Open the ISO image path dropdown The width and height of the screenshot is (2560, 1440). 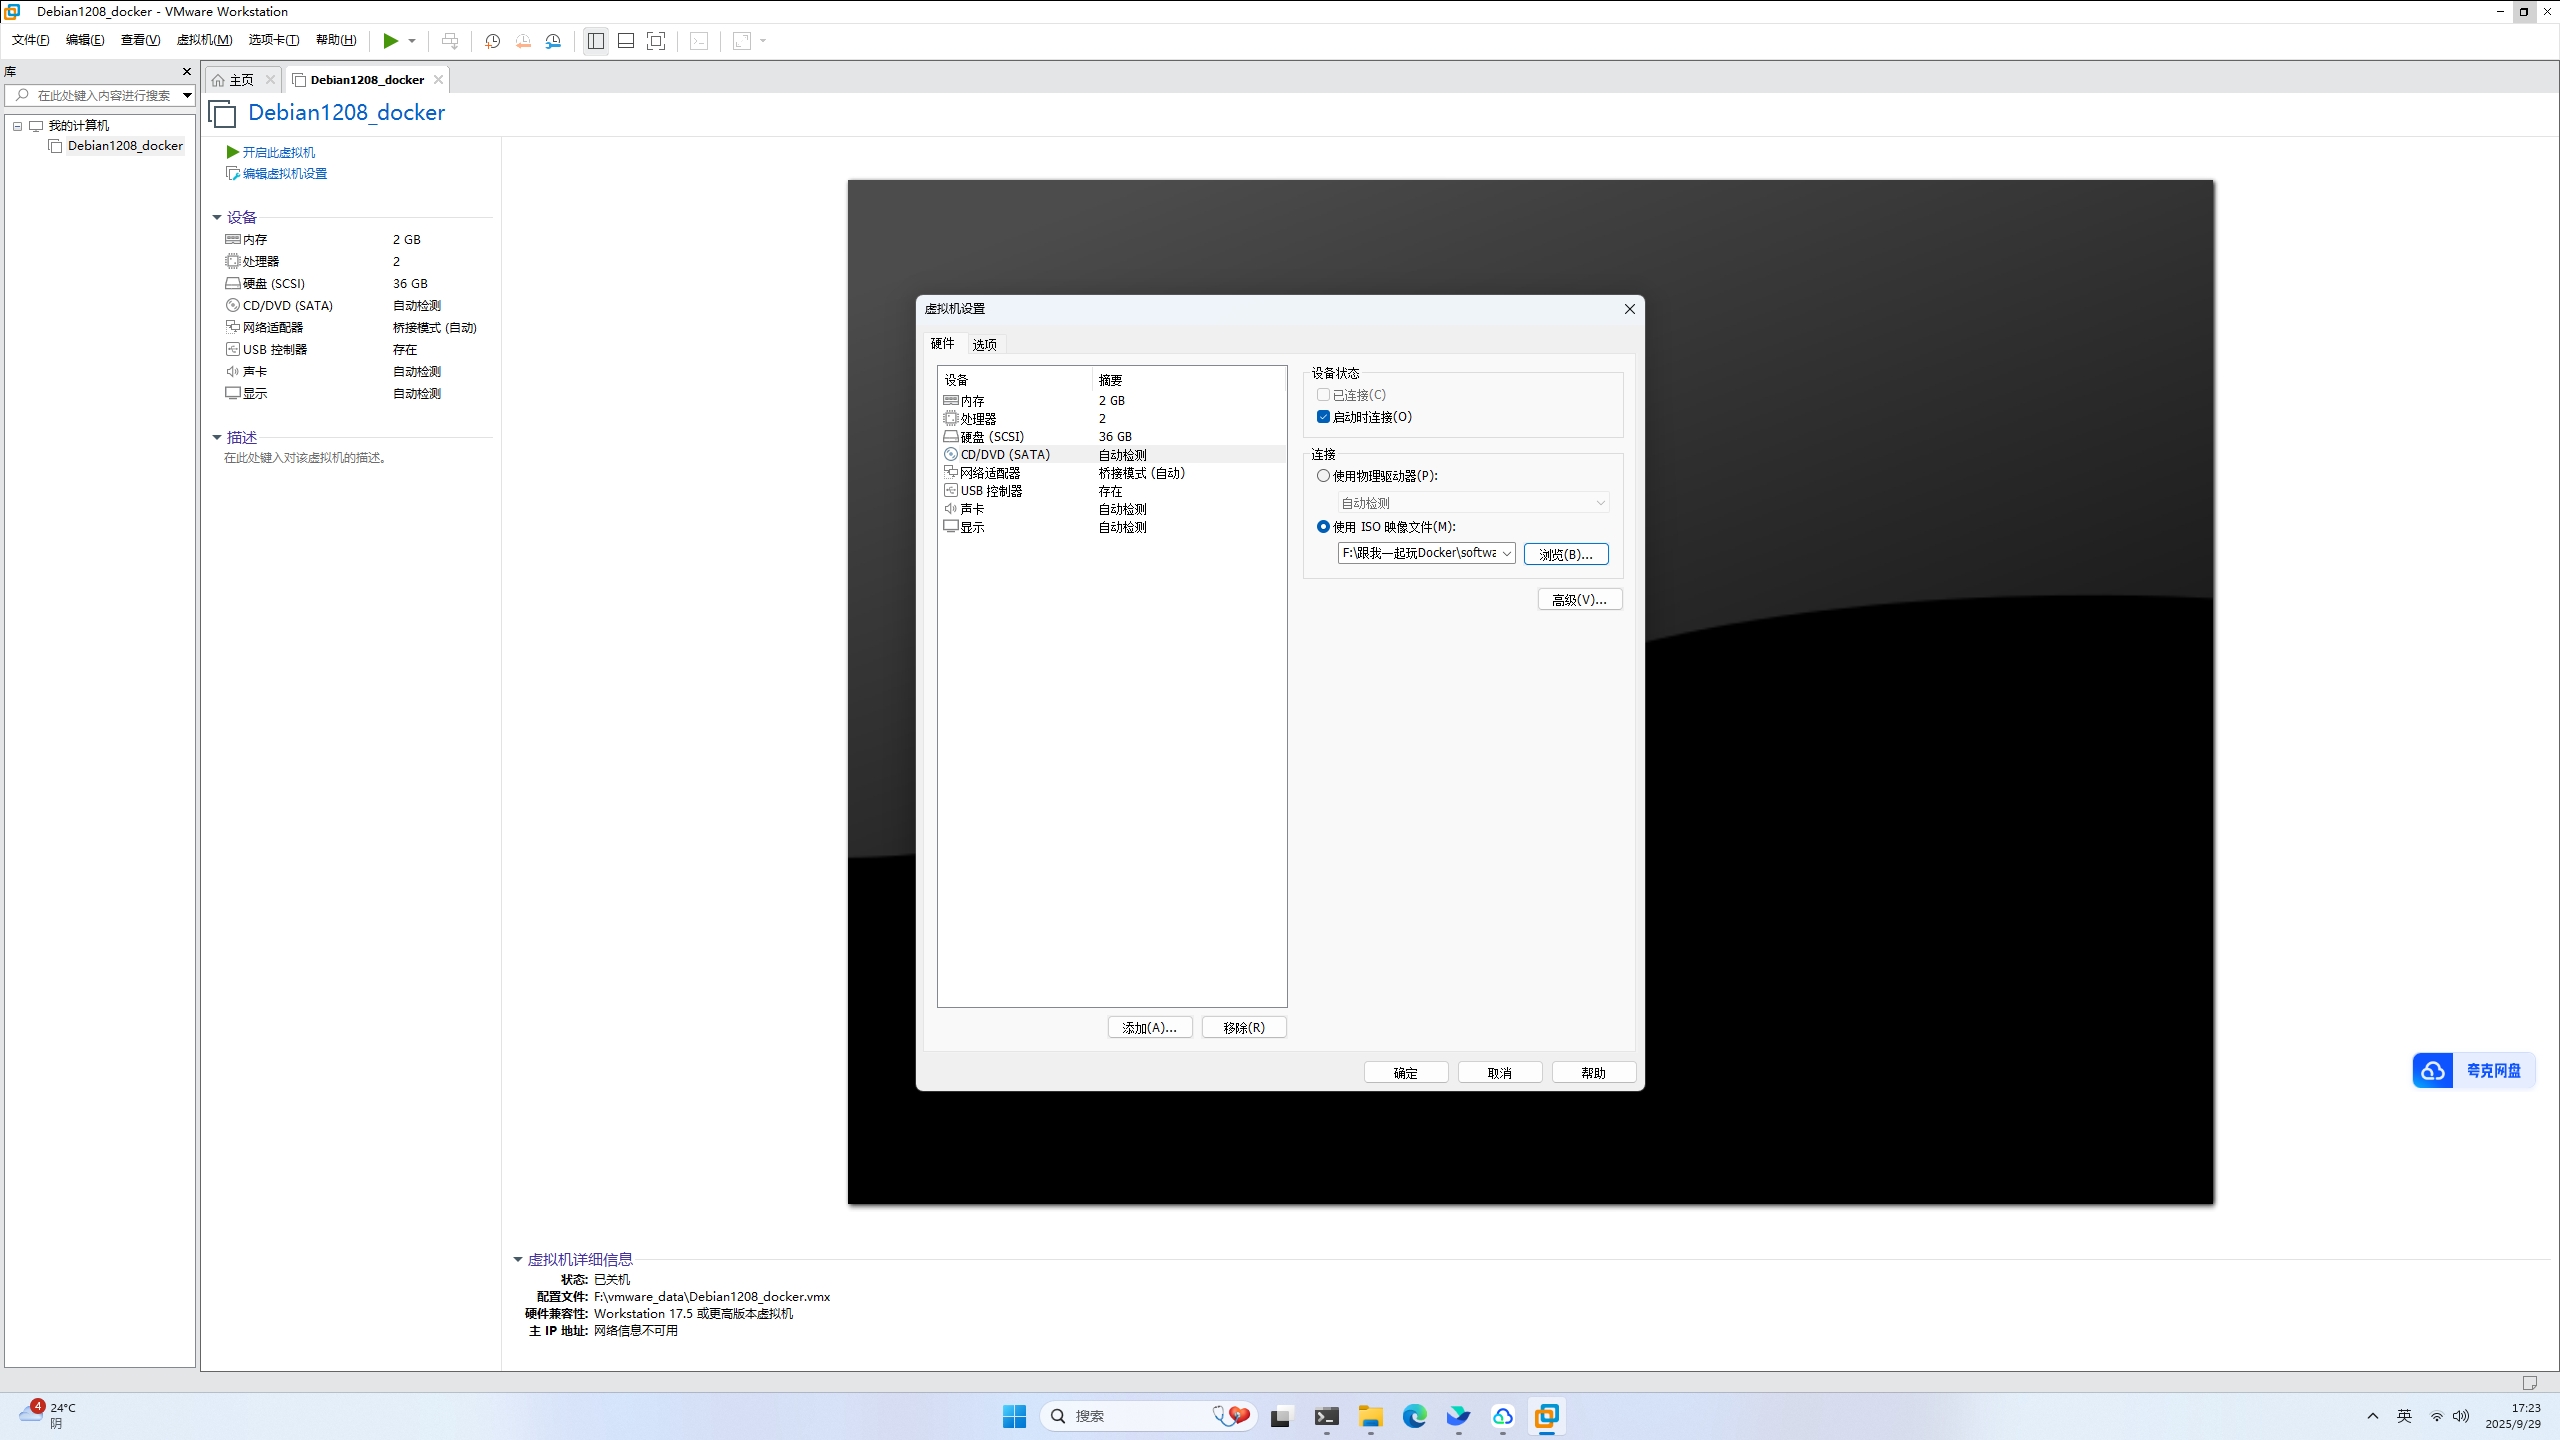[x=1506, y=554]
